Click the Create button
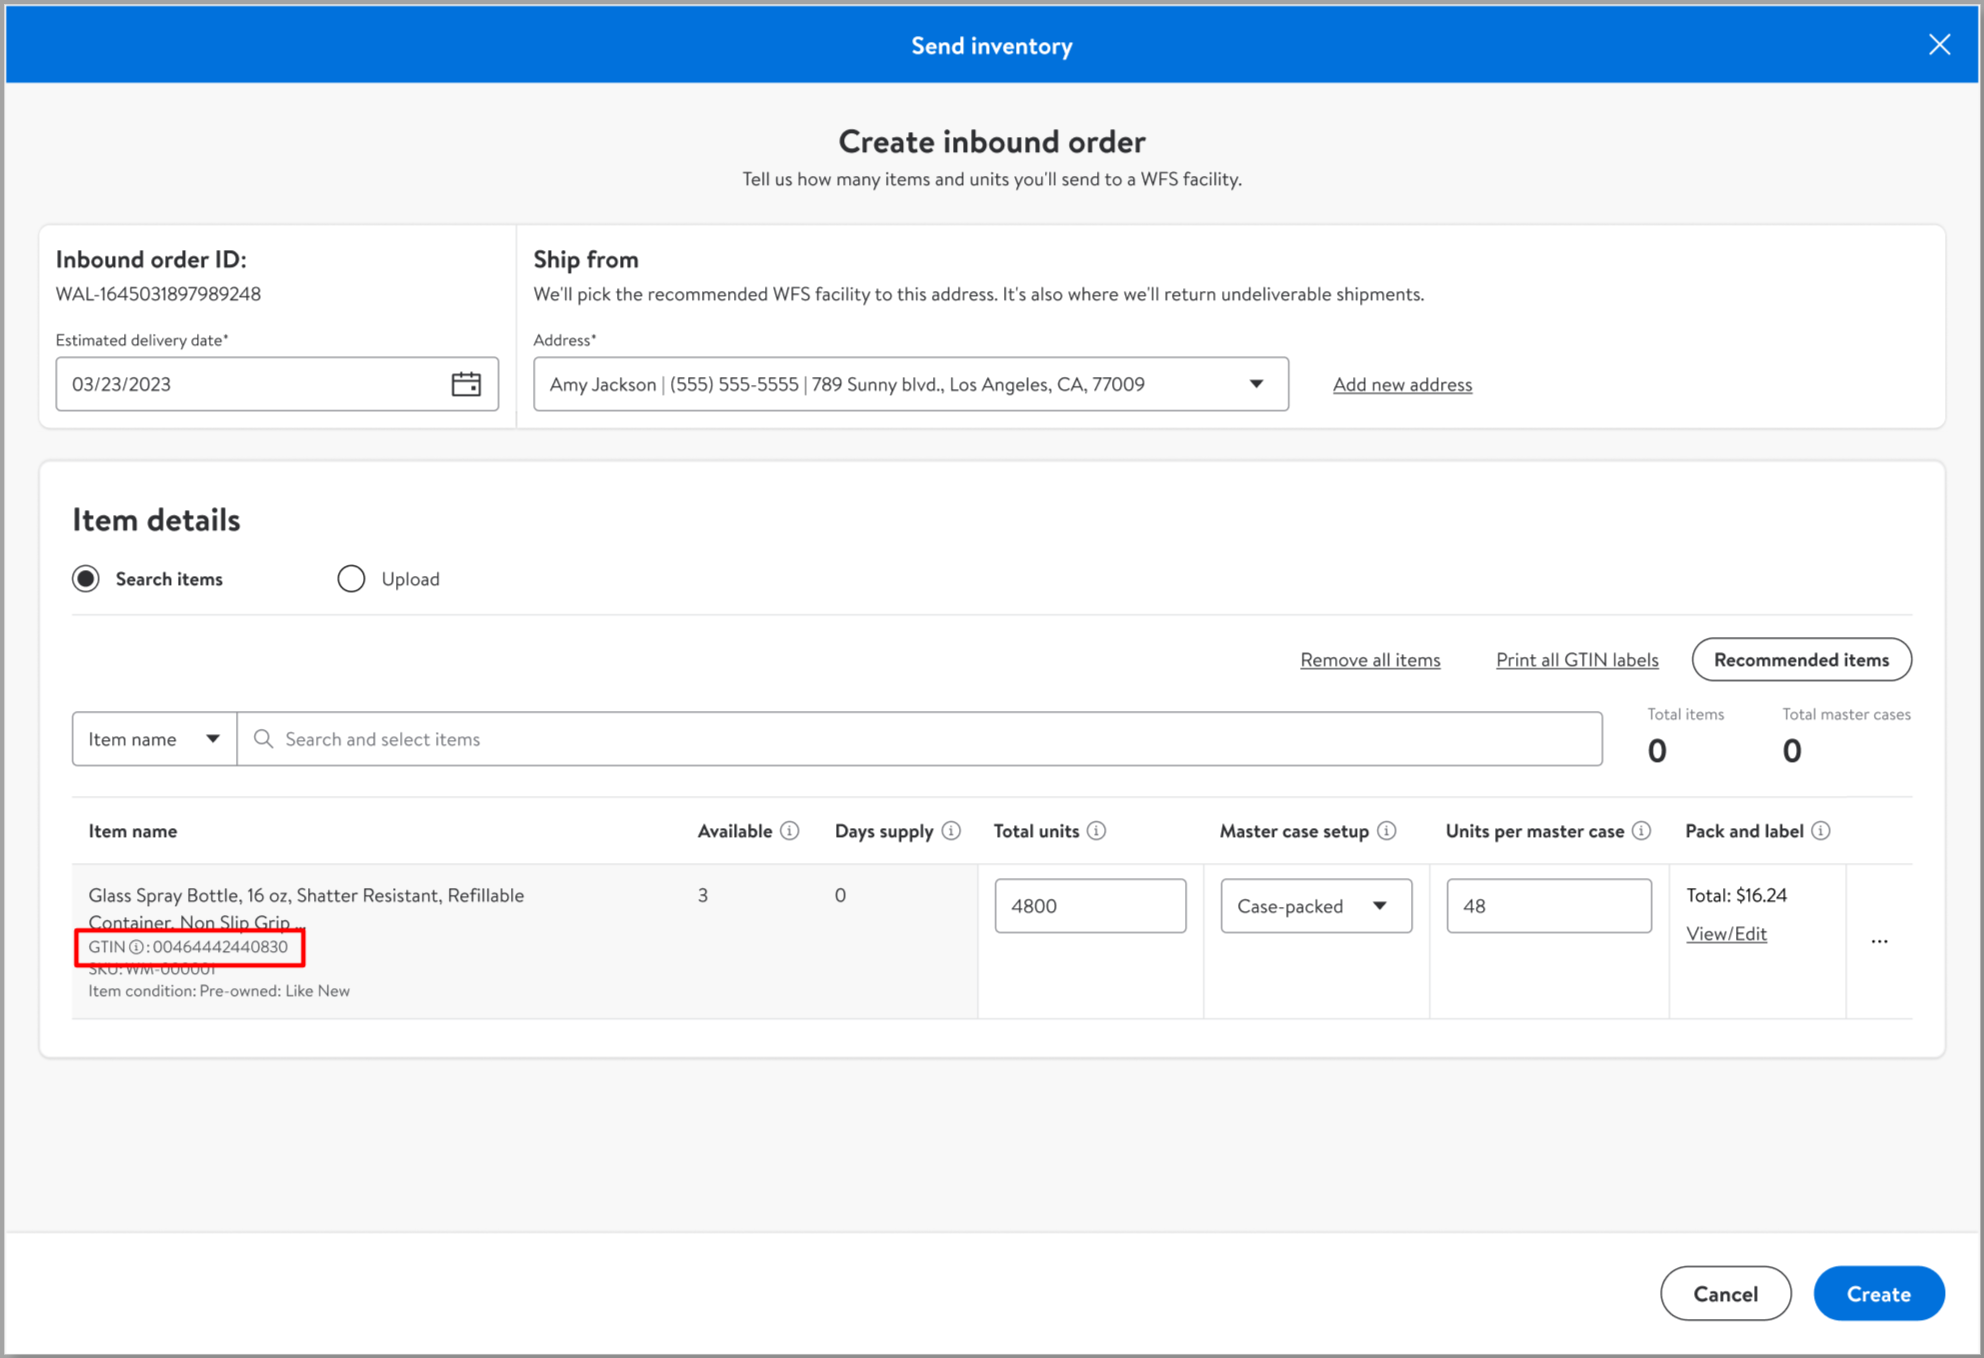 1879,1293
